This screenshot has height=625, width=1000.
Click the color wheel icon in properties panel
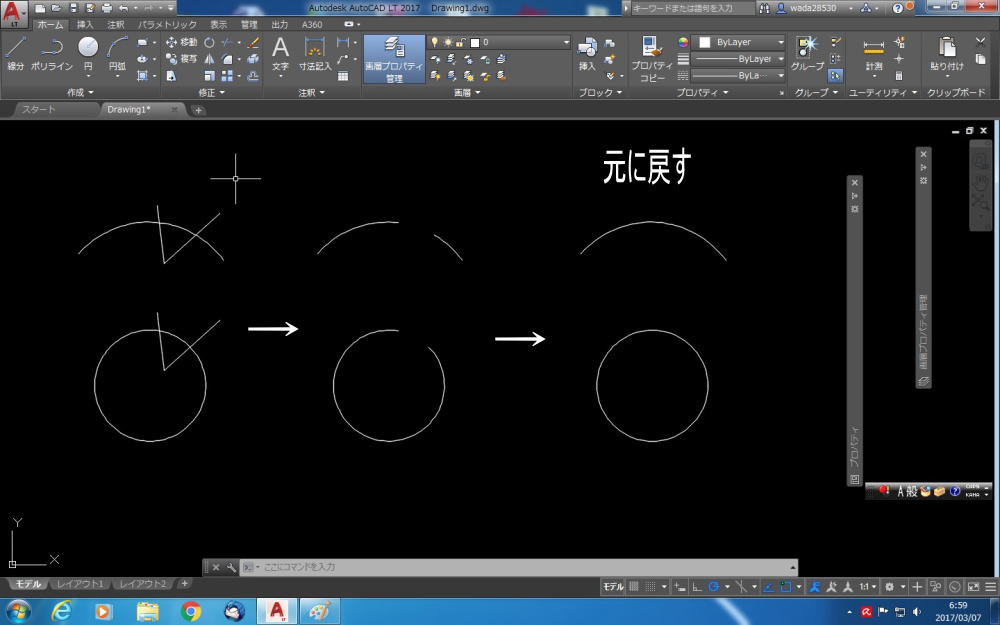[x=683, y=42]
